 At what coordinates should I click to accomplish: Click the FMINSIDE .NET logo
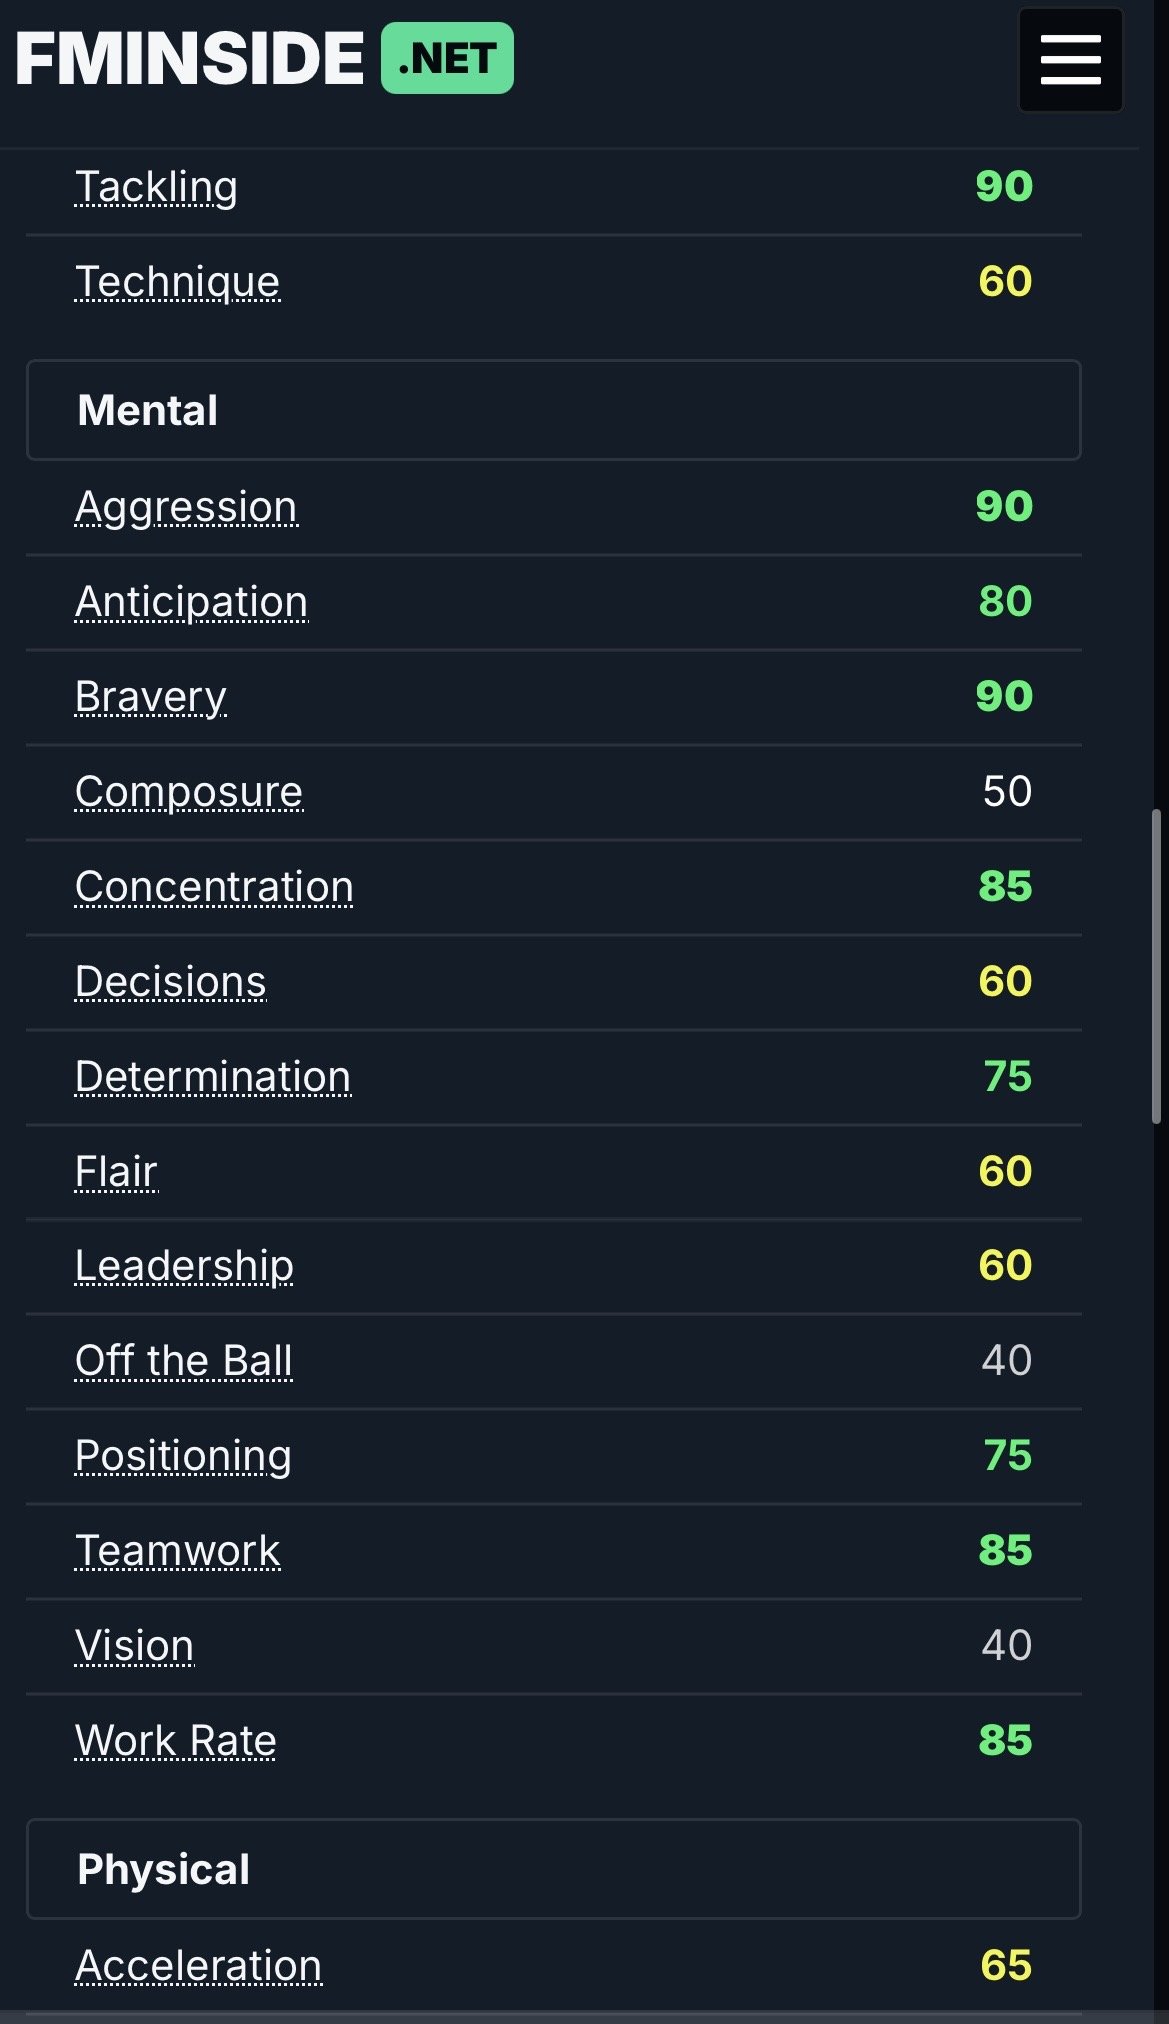265,58
